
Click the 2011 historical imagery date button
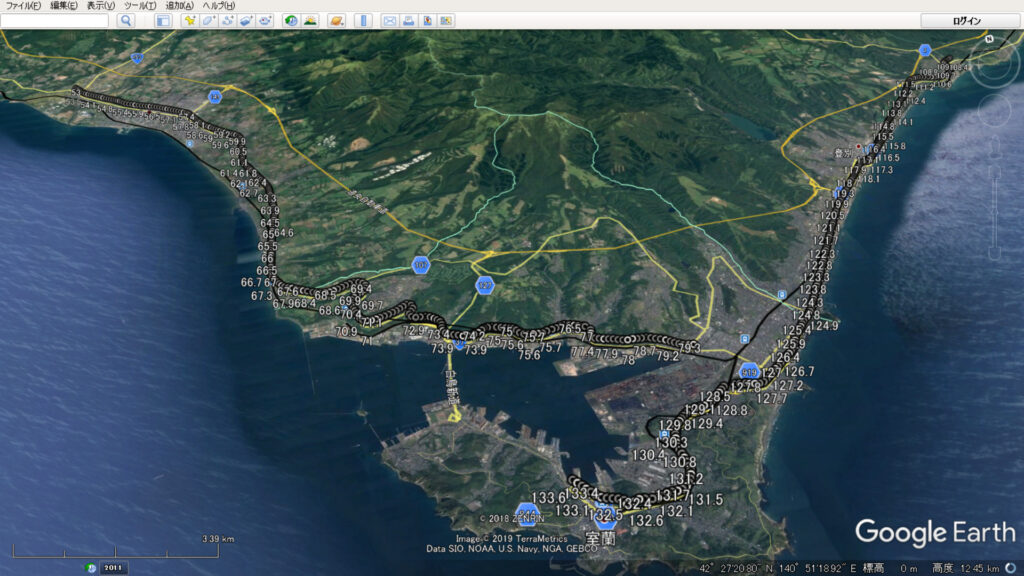tap(113, 568)
